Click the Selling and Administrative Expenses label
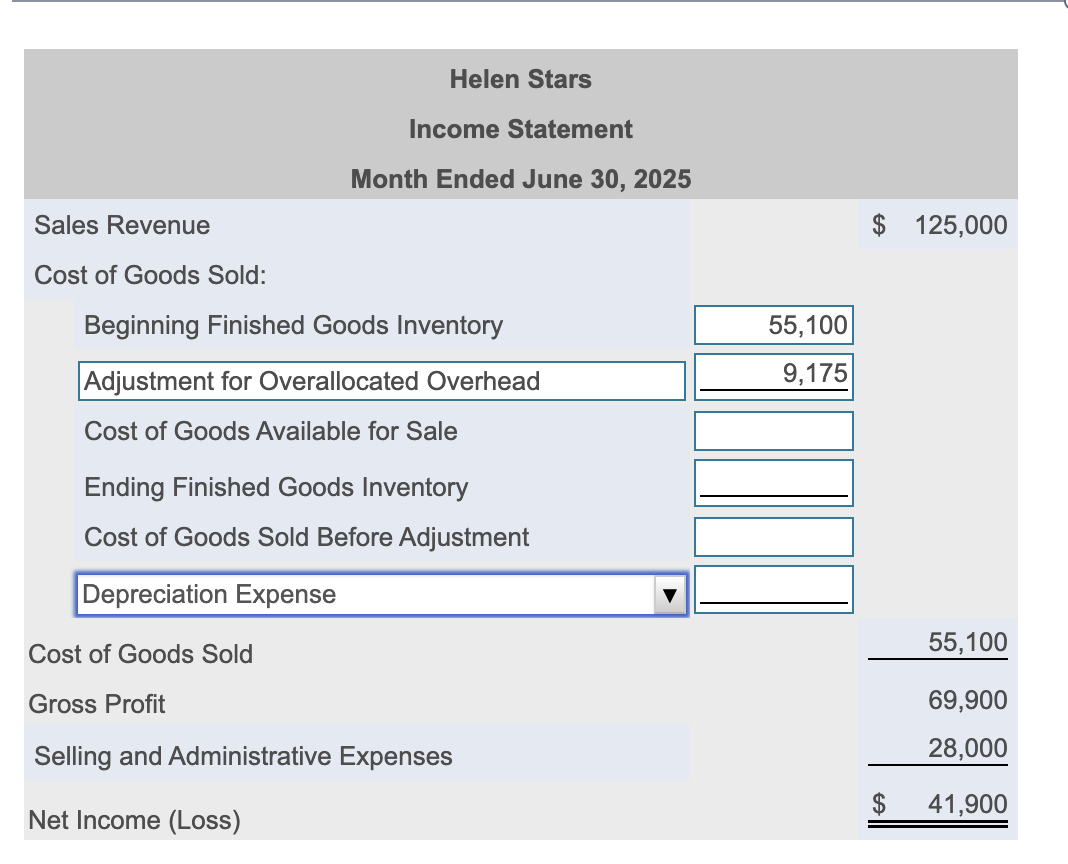The image size is (1068, 864). pyautogui.click(x=244, y=755)
